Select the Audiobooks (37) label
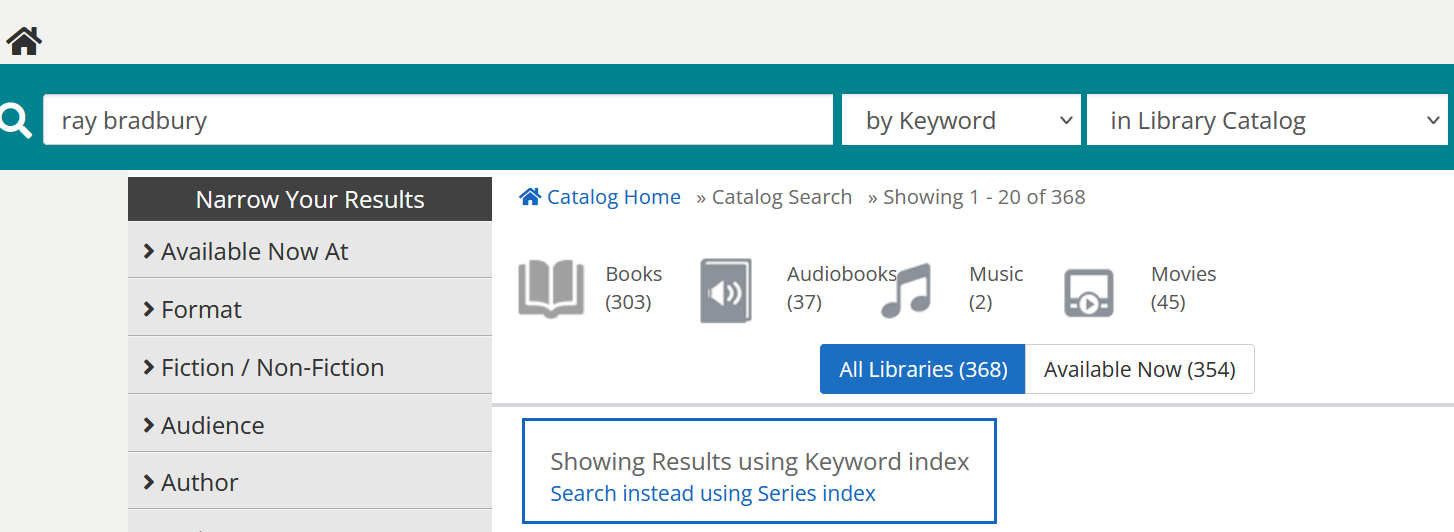 click(842, 288)
